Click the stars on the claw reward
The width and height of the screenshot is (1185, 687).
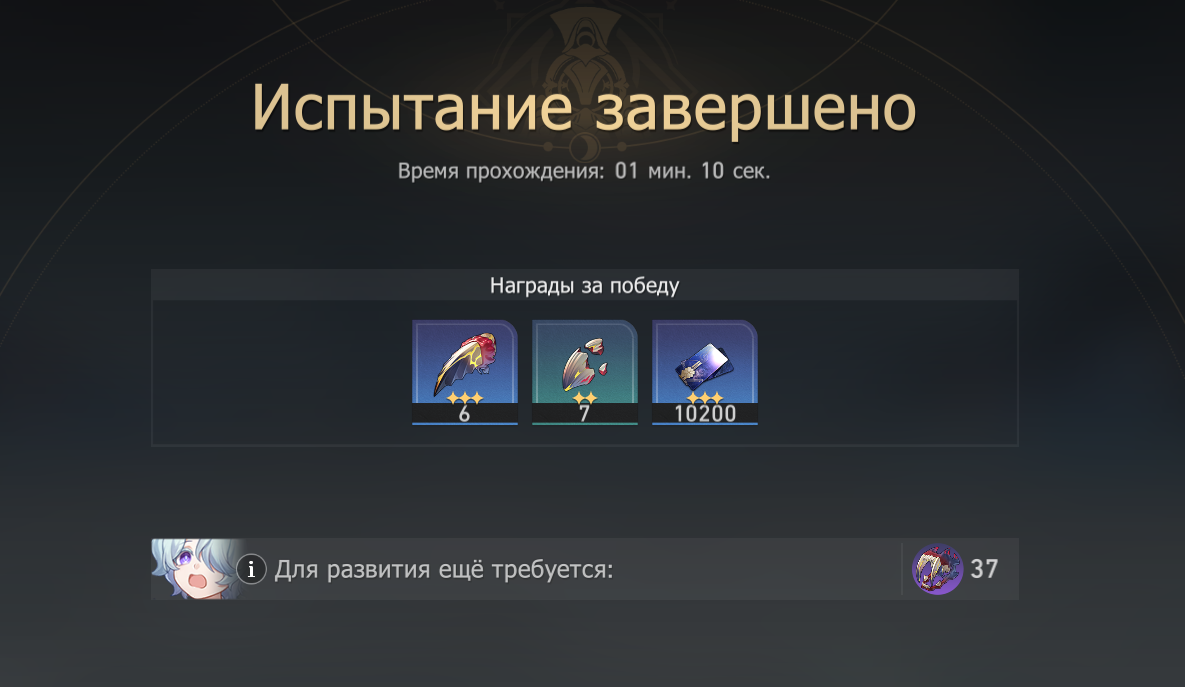click(x=465, y=398)
